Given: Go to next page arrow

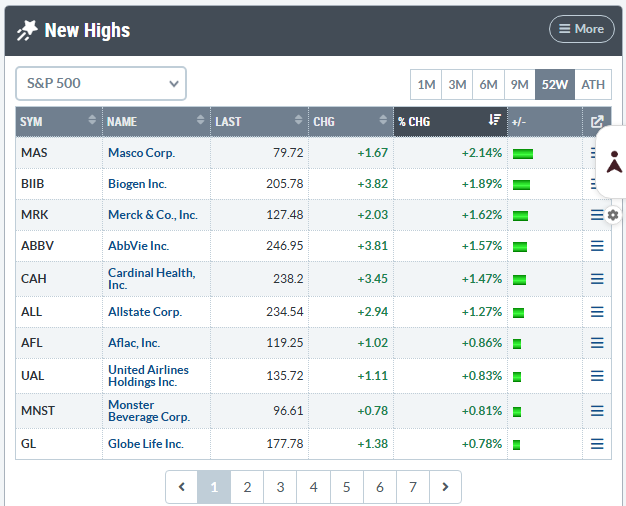Looking at the screenshot, I should pyautogui.click(x=445, y=487).
